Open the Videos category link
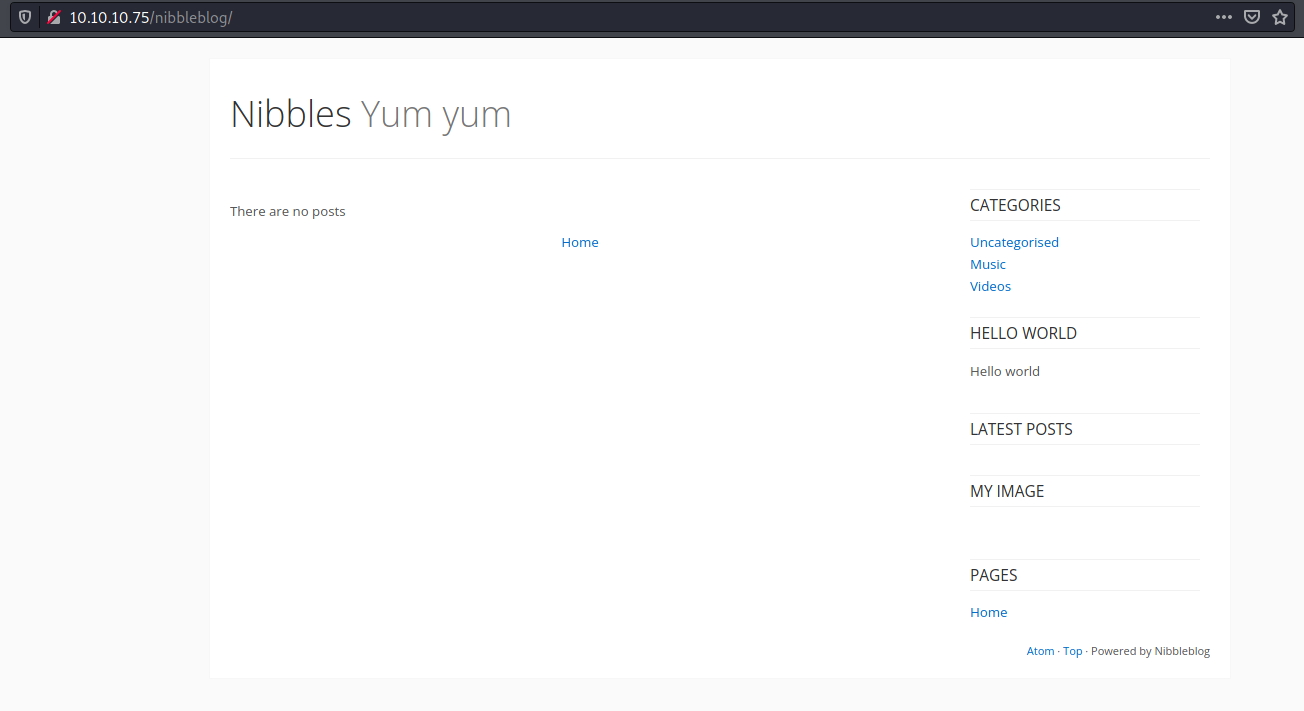Image resolution: width=1304 pixels, height=711 pixels. [x=990, y=286]
